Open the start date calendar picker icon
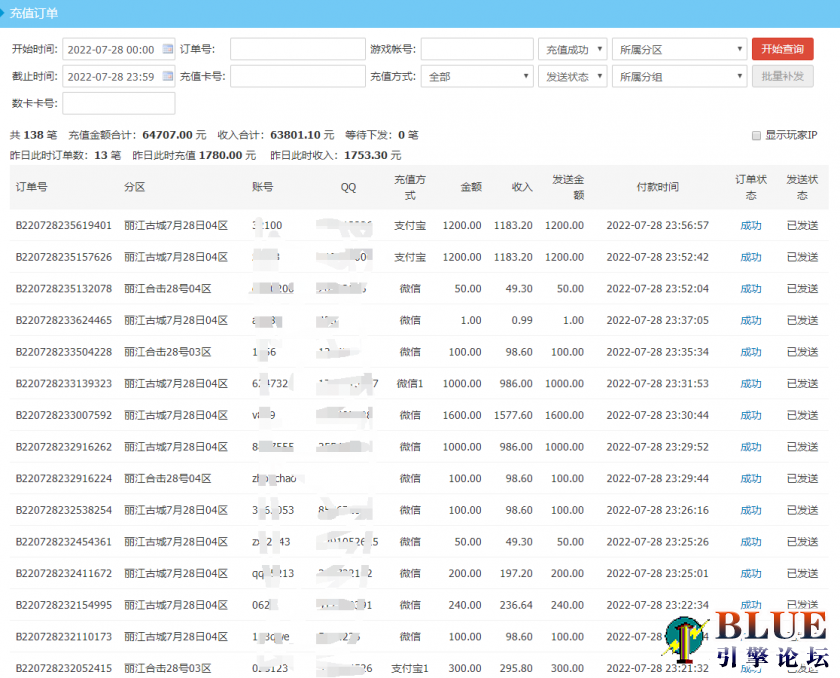 pos(168,48)
